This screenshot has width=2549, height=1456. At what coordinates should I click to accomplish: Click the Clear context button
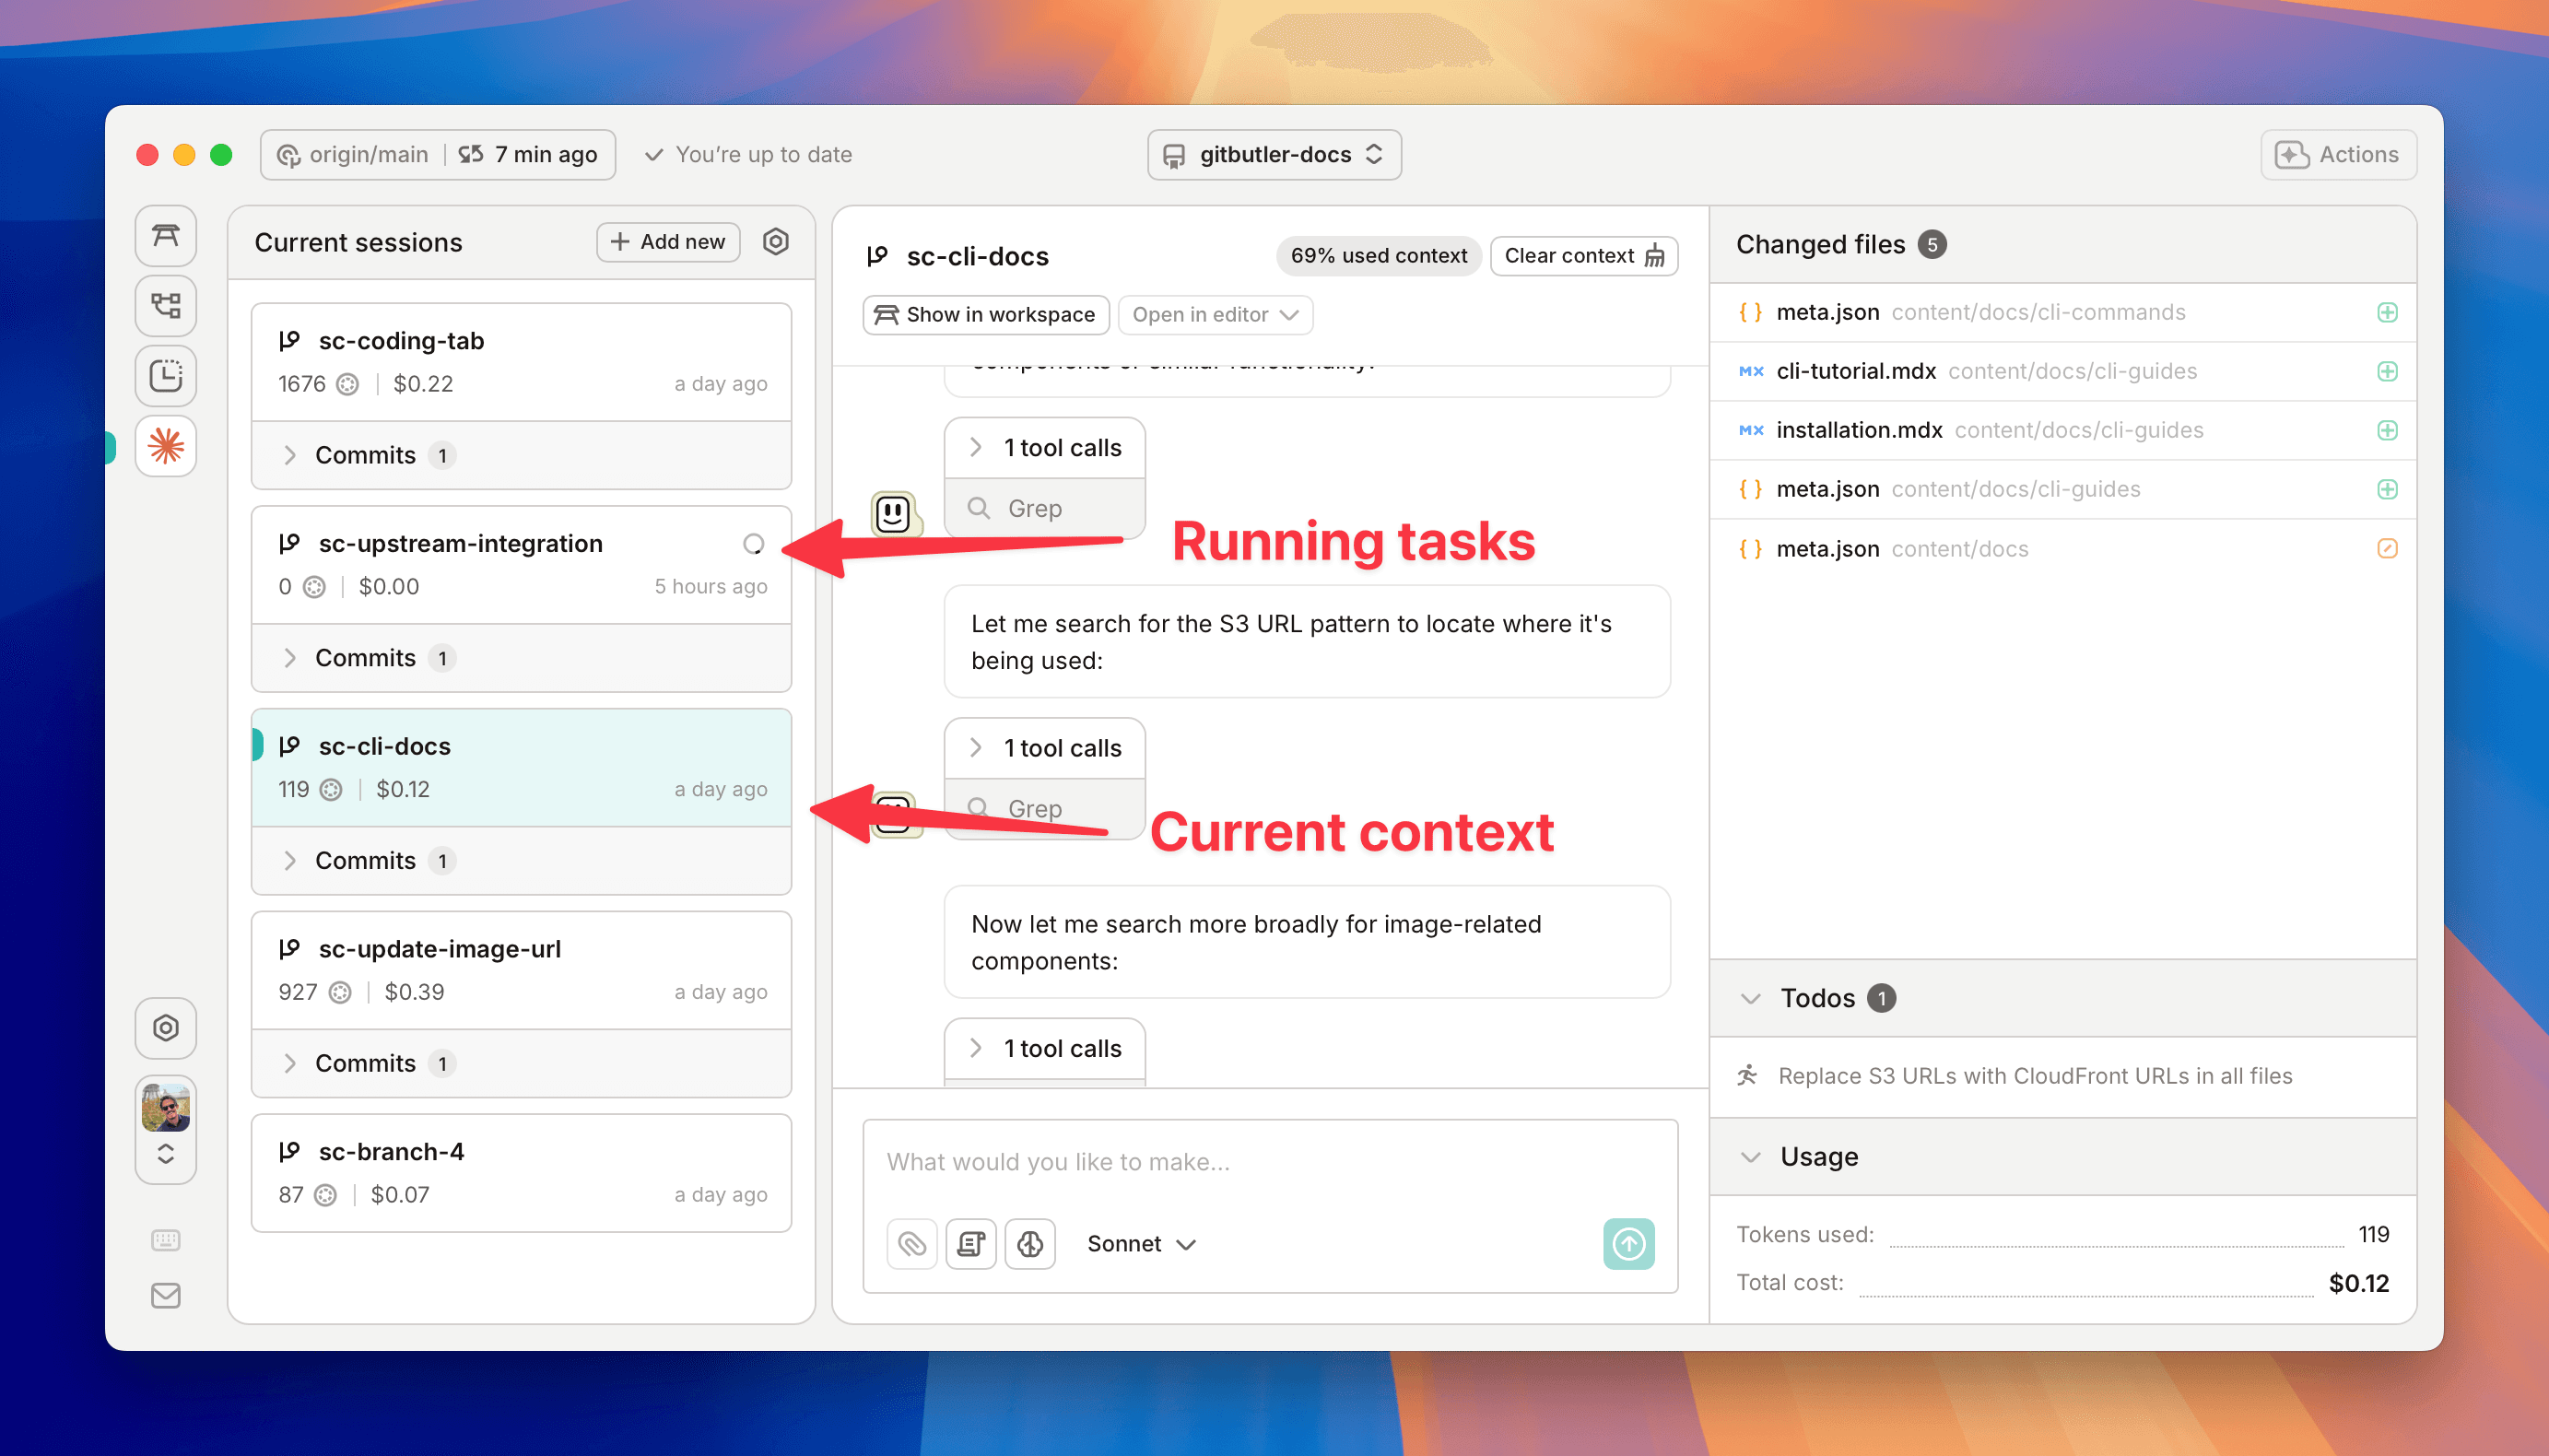(x=1583, y=256)
